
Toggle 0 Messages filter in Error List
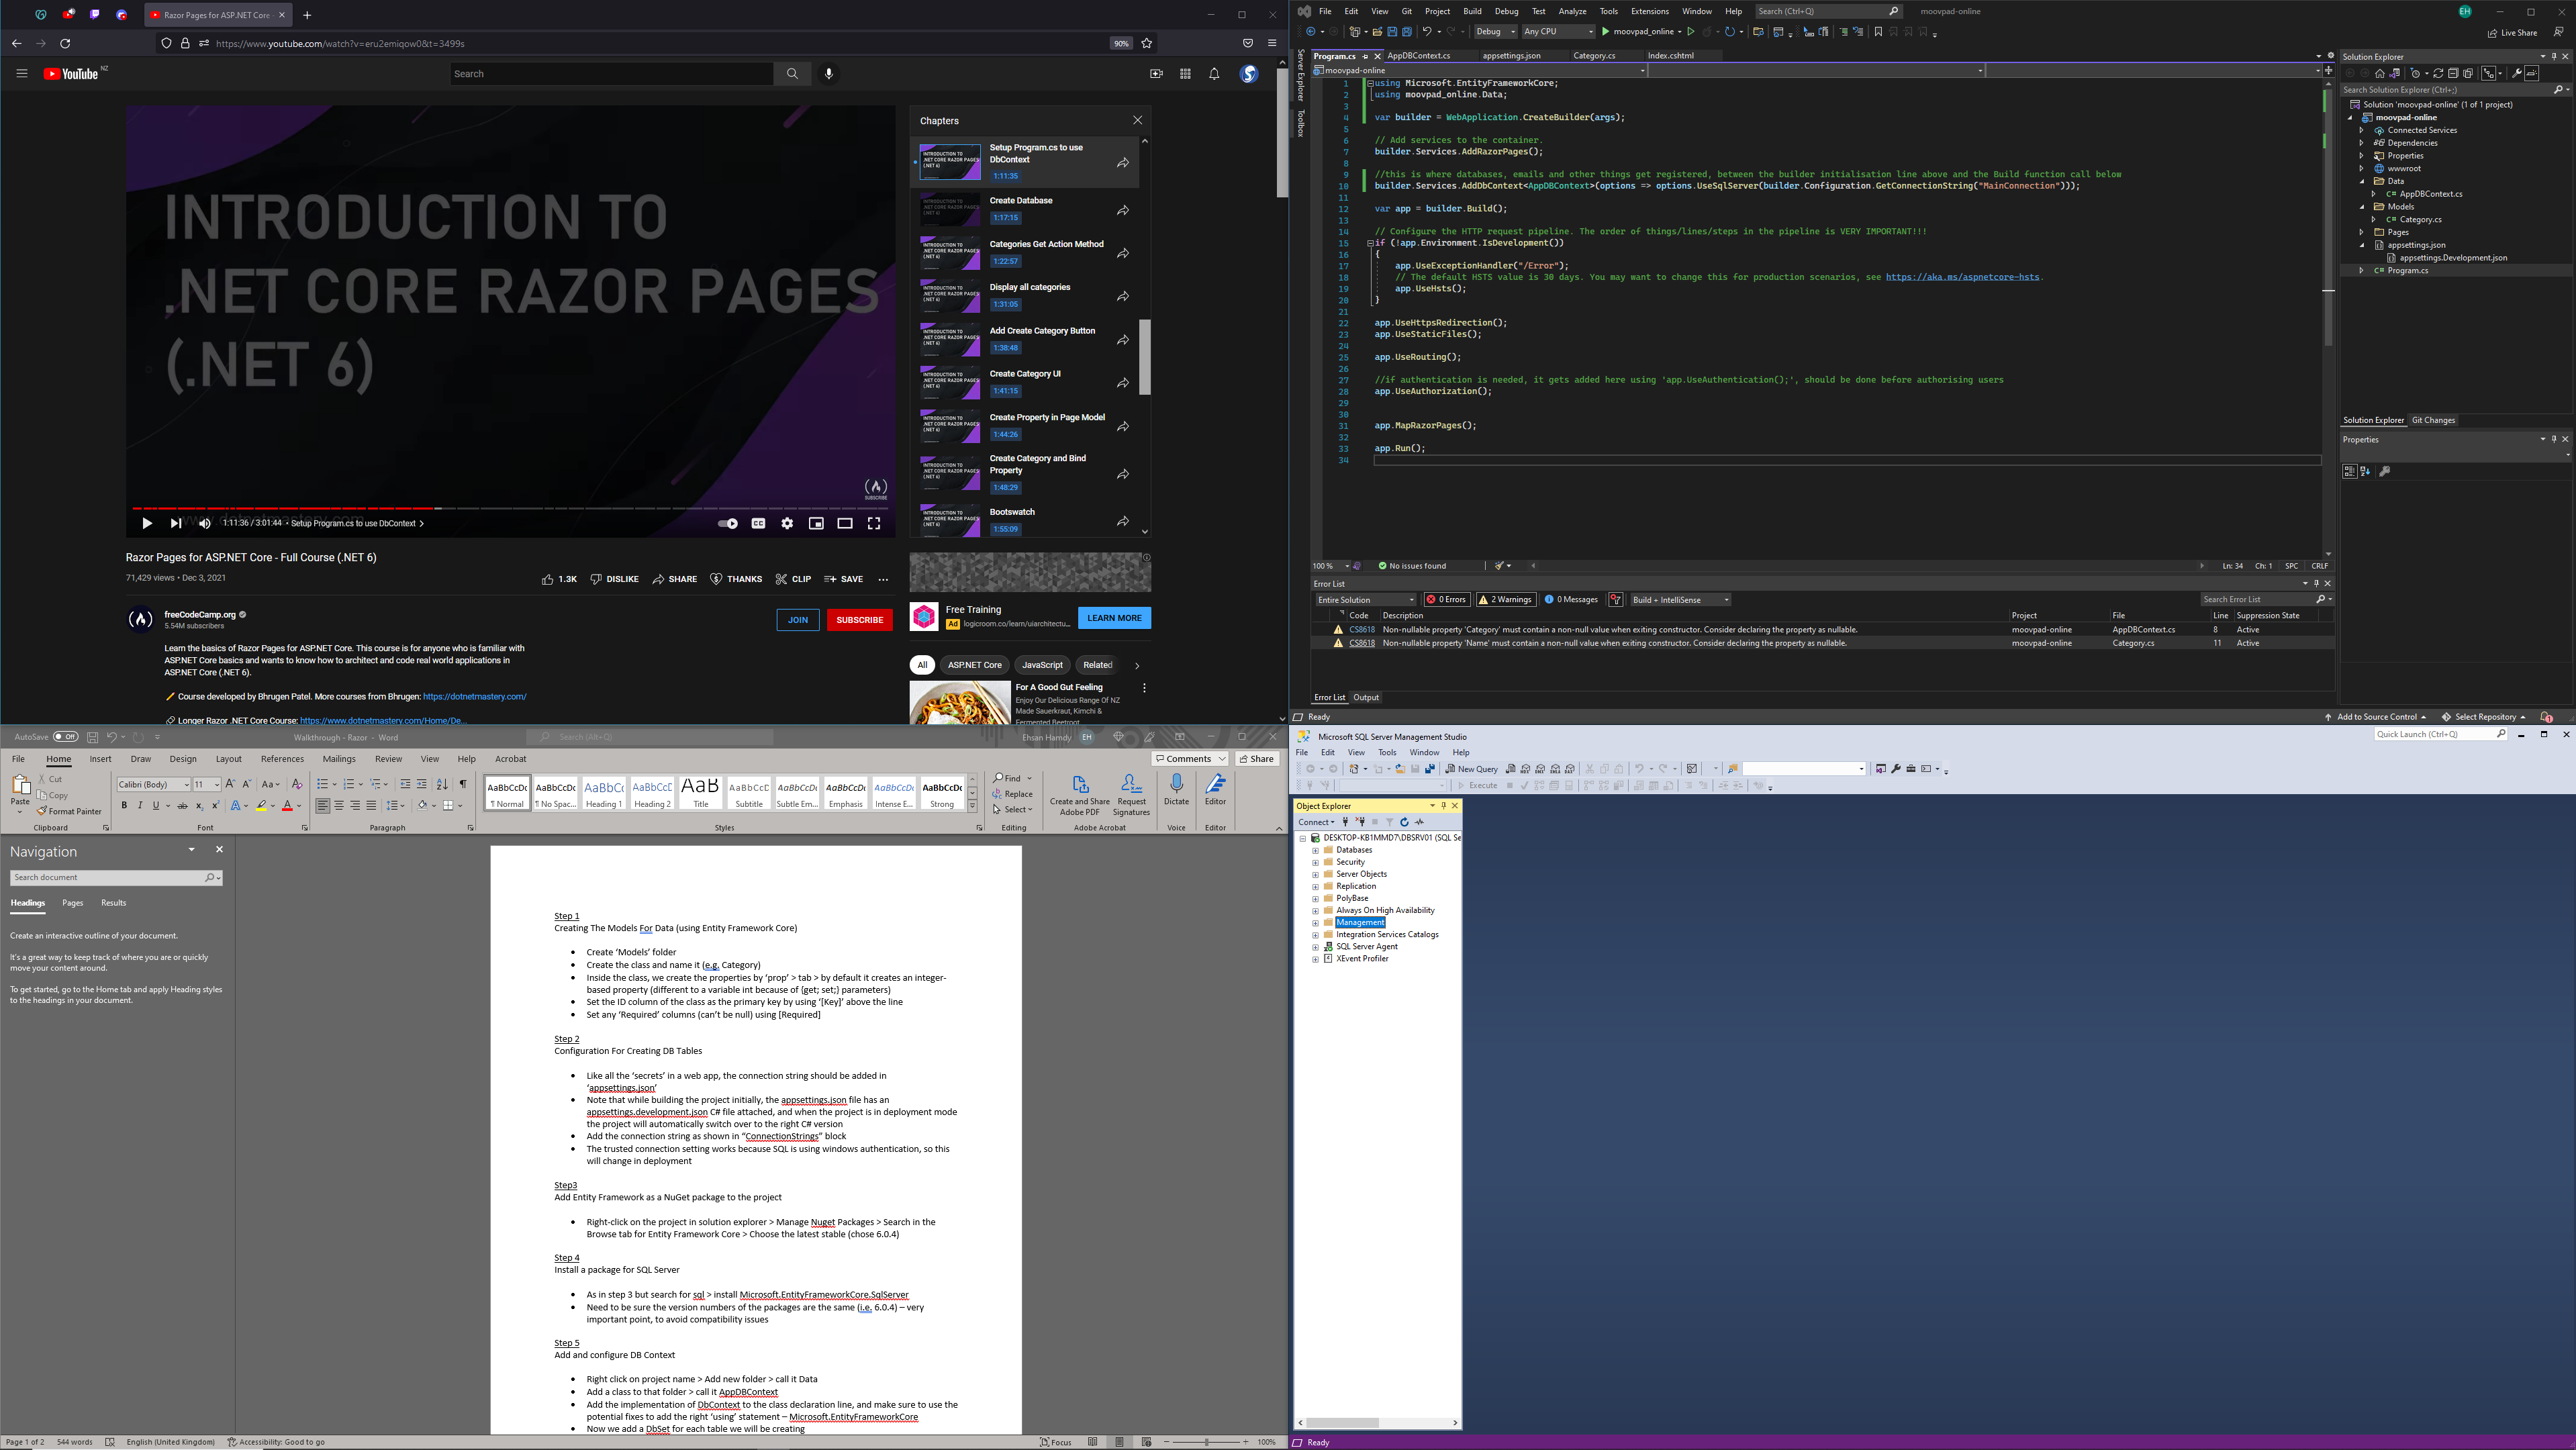1571,600
